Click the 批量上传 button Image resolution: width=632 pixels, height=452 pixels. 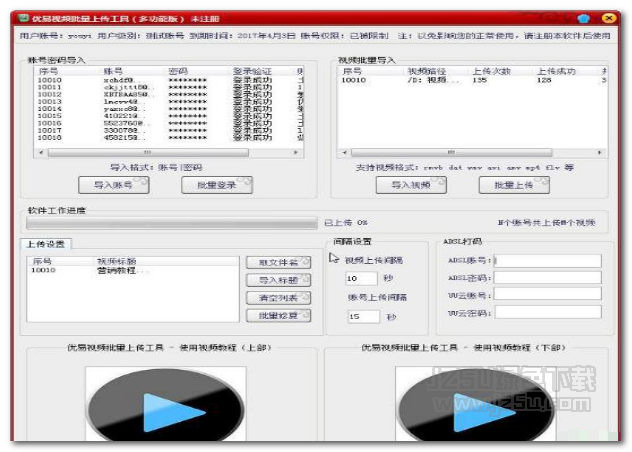(x=514, y=185)
